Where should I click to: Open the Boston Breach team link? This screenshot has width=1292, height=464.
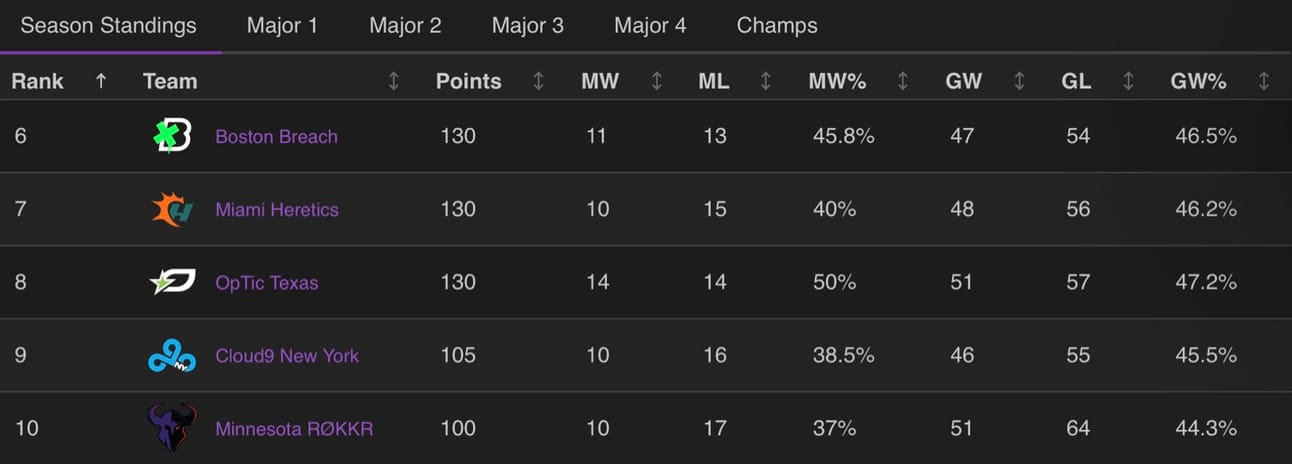coord(276,137)
